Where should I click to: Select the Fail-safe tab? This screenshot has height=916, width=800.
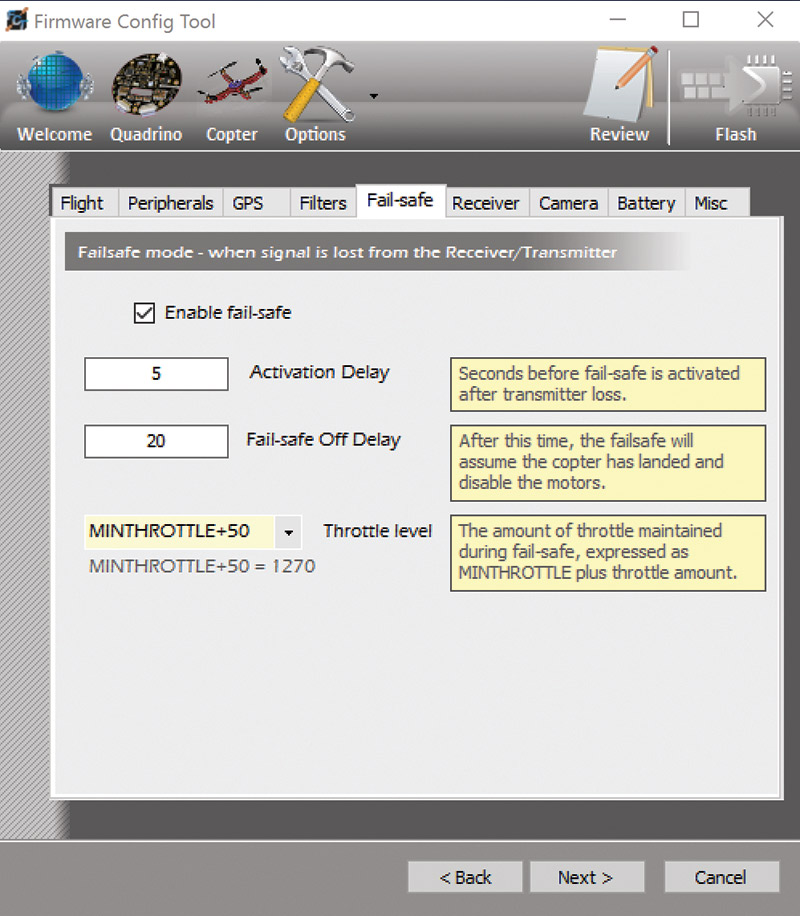(400, 201)
